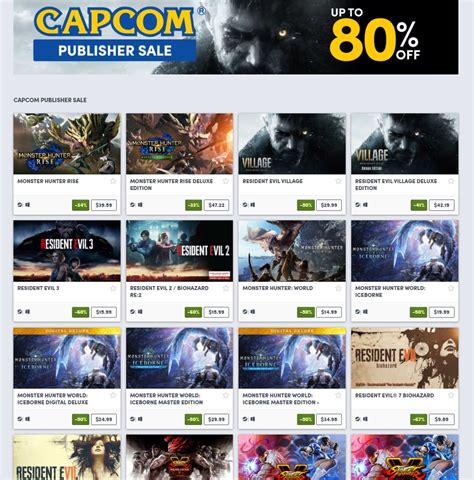
Task: Click Steam icon under Monster Hunter Rise
Action: pos(20,205)
